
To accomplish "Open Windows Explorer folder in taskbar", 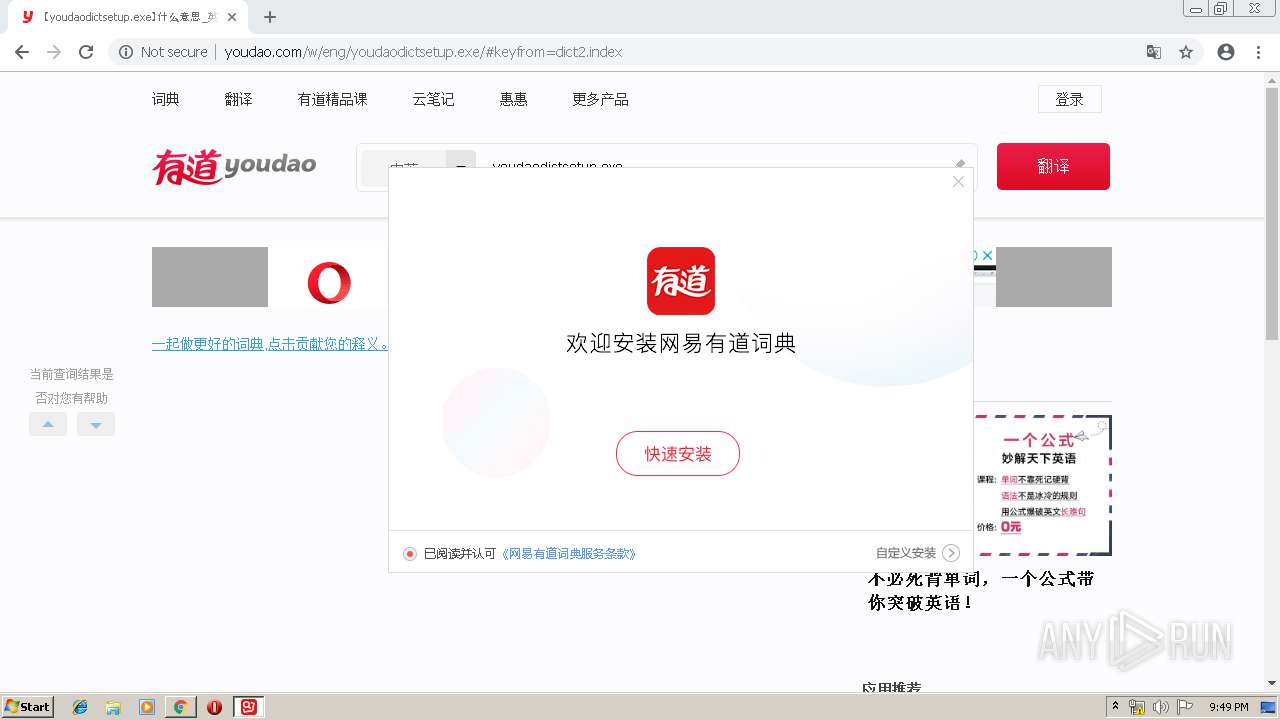I will [x=113, y=707].
